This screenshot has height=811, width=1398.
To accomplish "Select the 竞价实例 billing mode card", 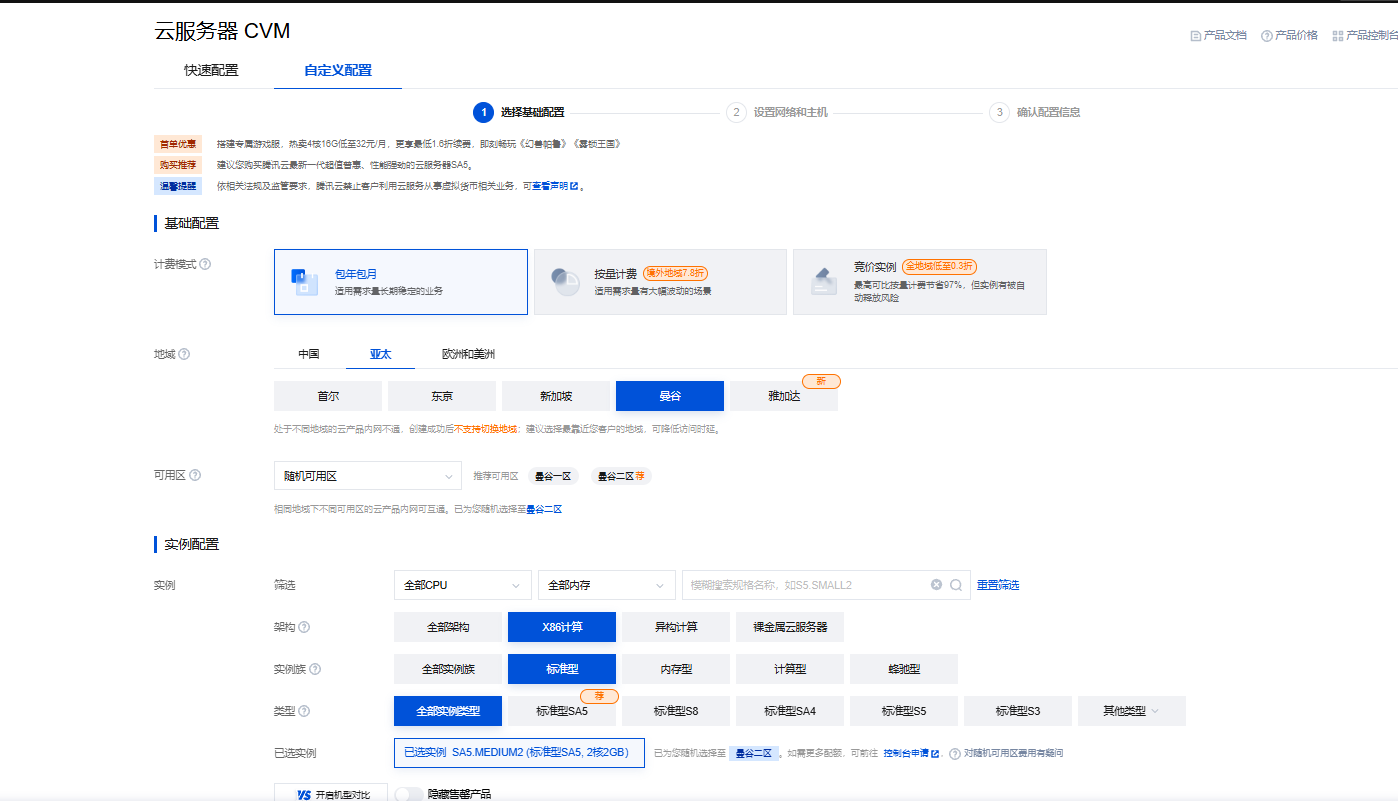I will pyautogui.click(x=920, y=282).
